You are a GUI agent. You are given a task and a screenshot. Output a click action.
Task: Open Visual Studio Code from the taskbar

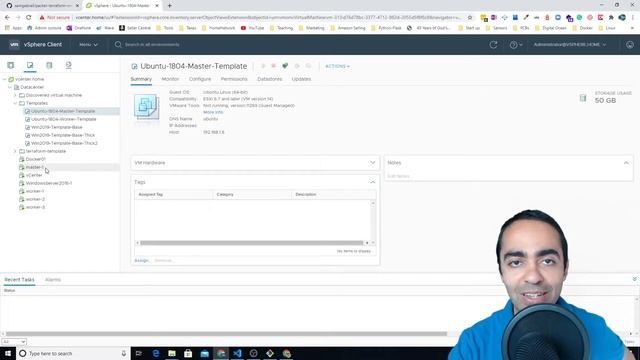tap(237, 353)
